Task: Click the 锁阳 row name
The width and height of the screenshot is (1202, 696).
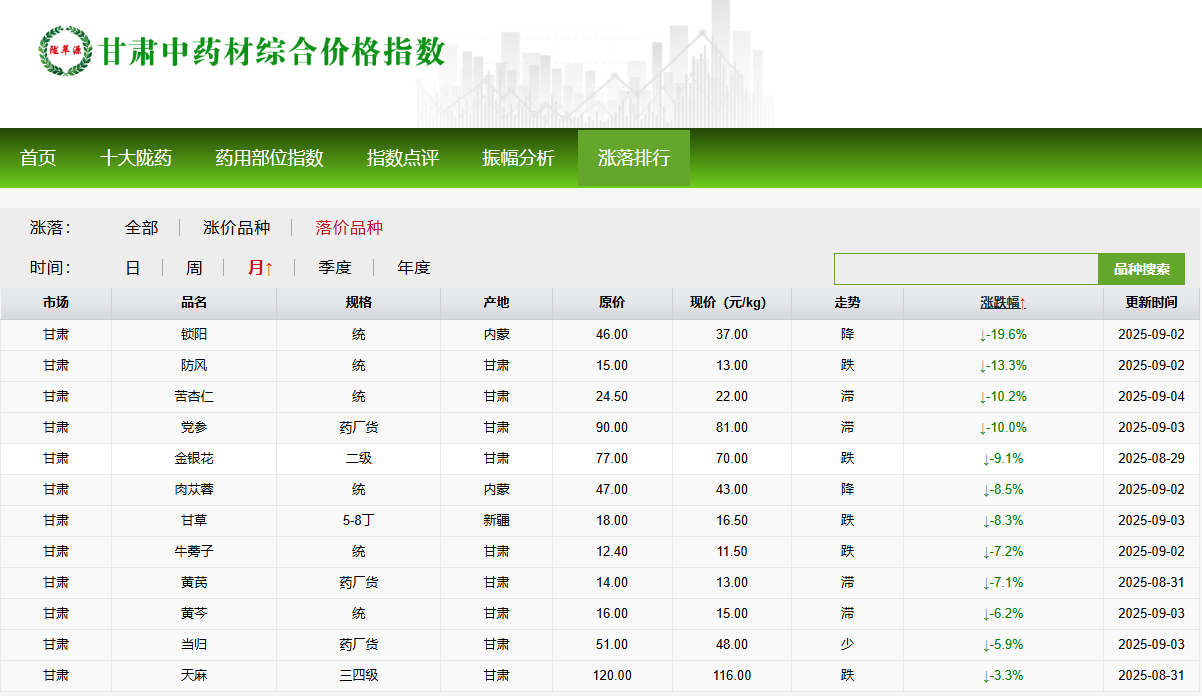Action: pos(194,334)
